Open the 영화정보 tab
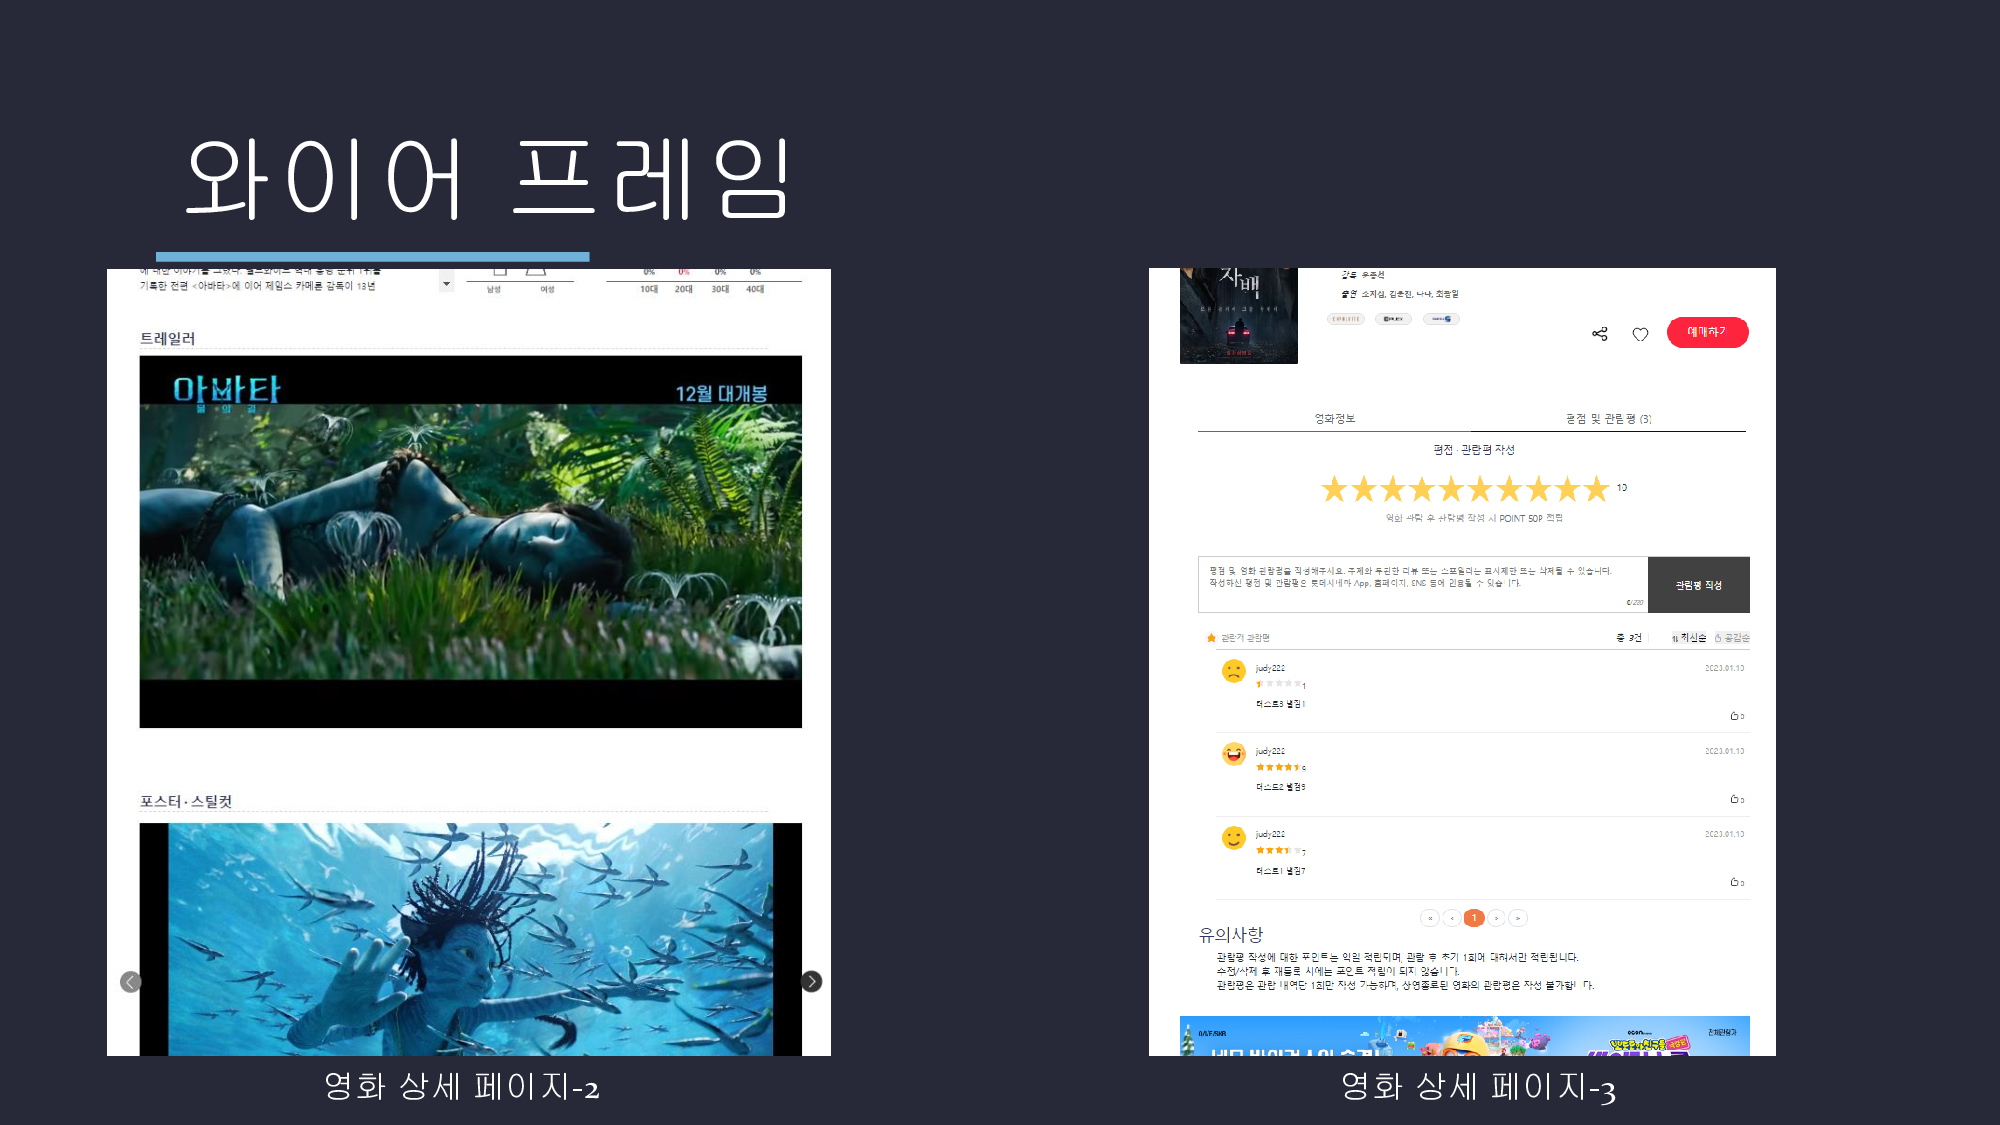This screenshot has width=2000, height=1125. (x=1334, y=419)
